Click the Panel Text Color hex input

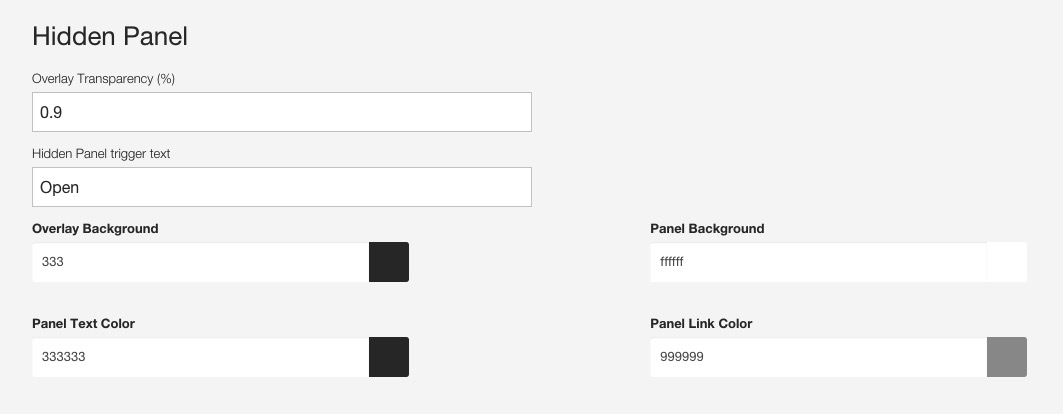[201, 356]
